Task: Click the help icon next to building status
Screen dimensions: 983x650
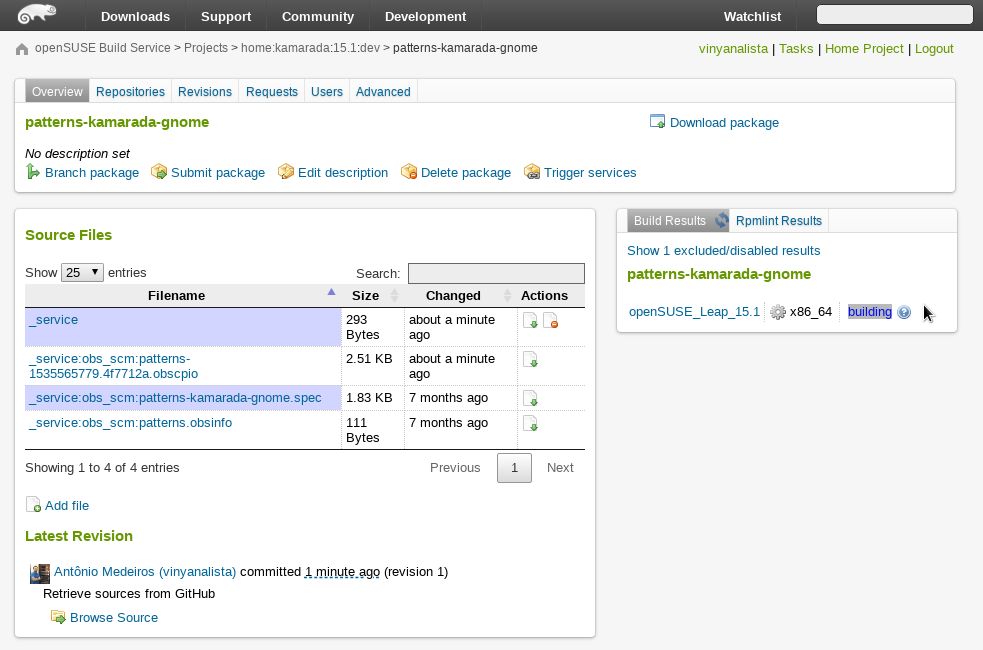Action: click(903, 312)
